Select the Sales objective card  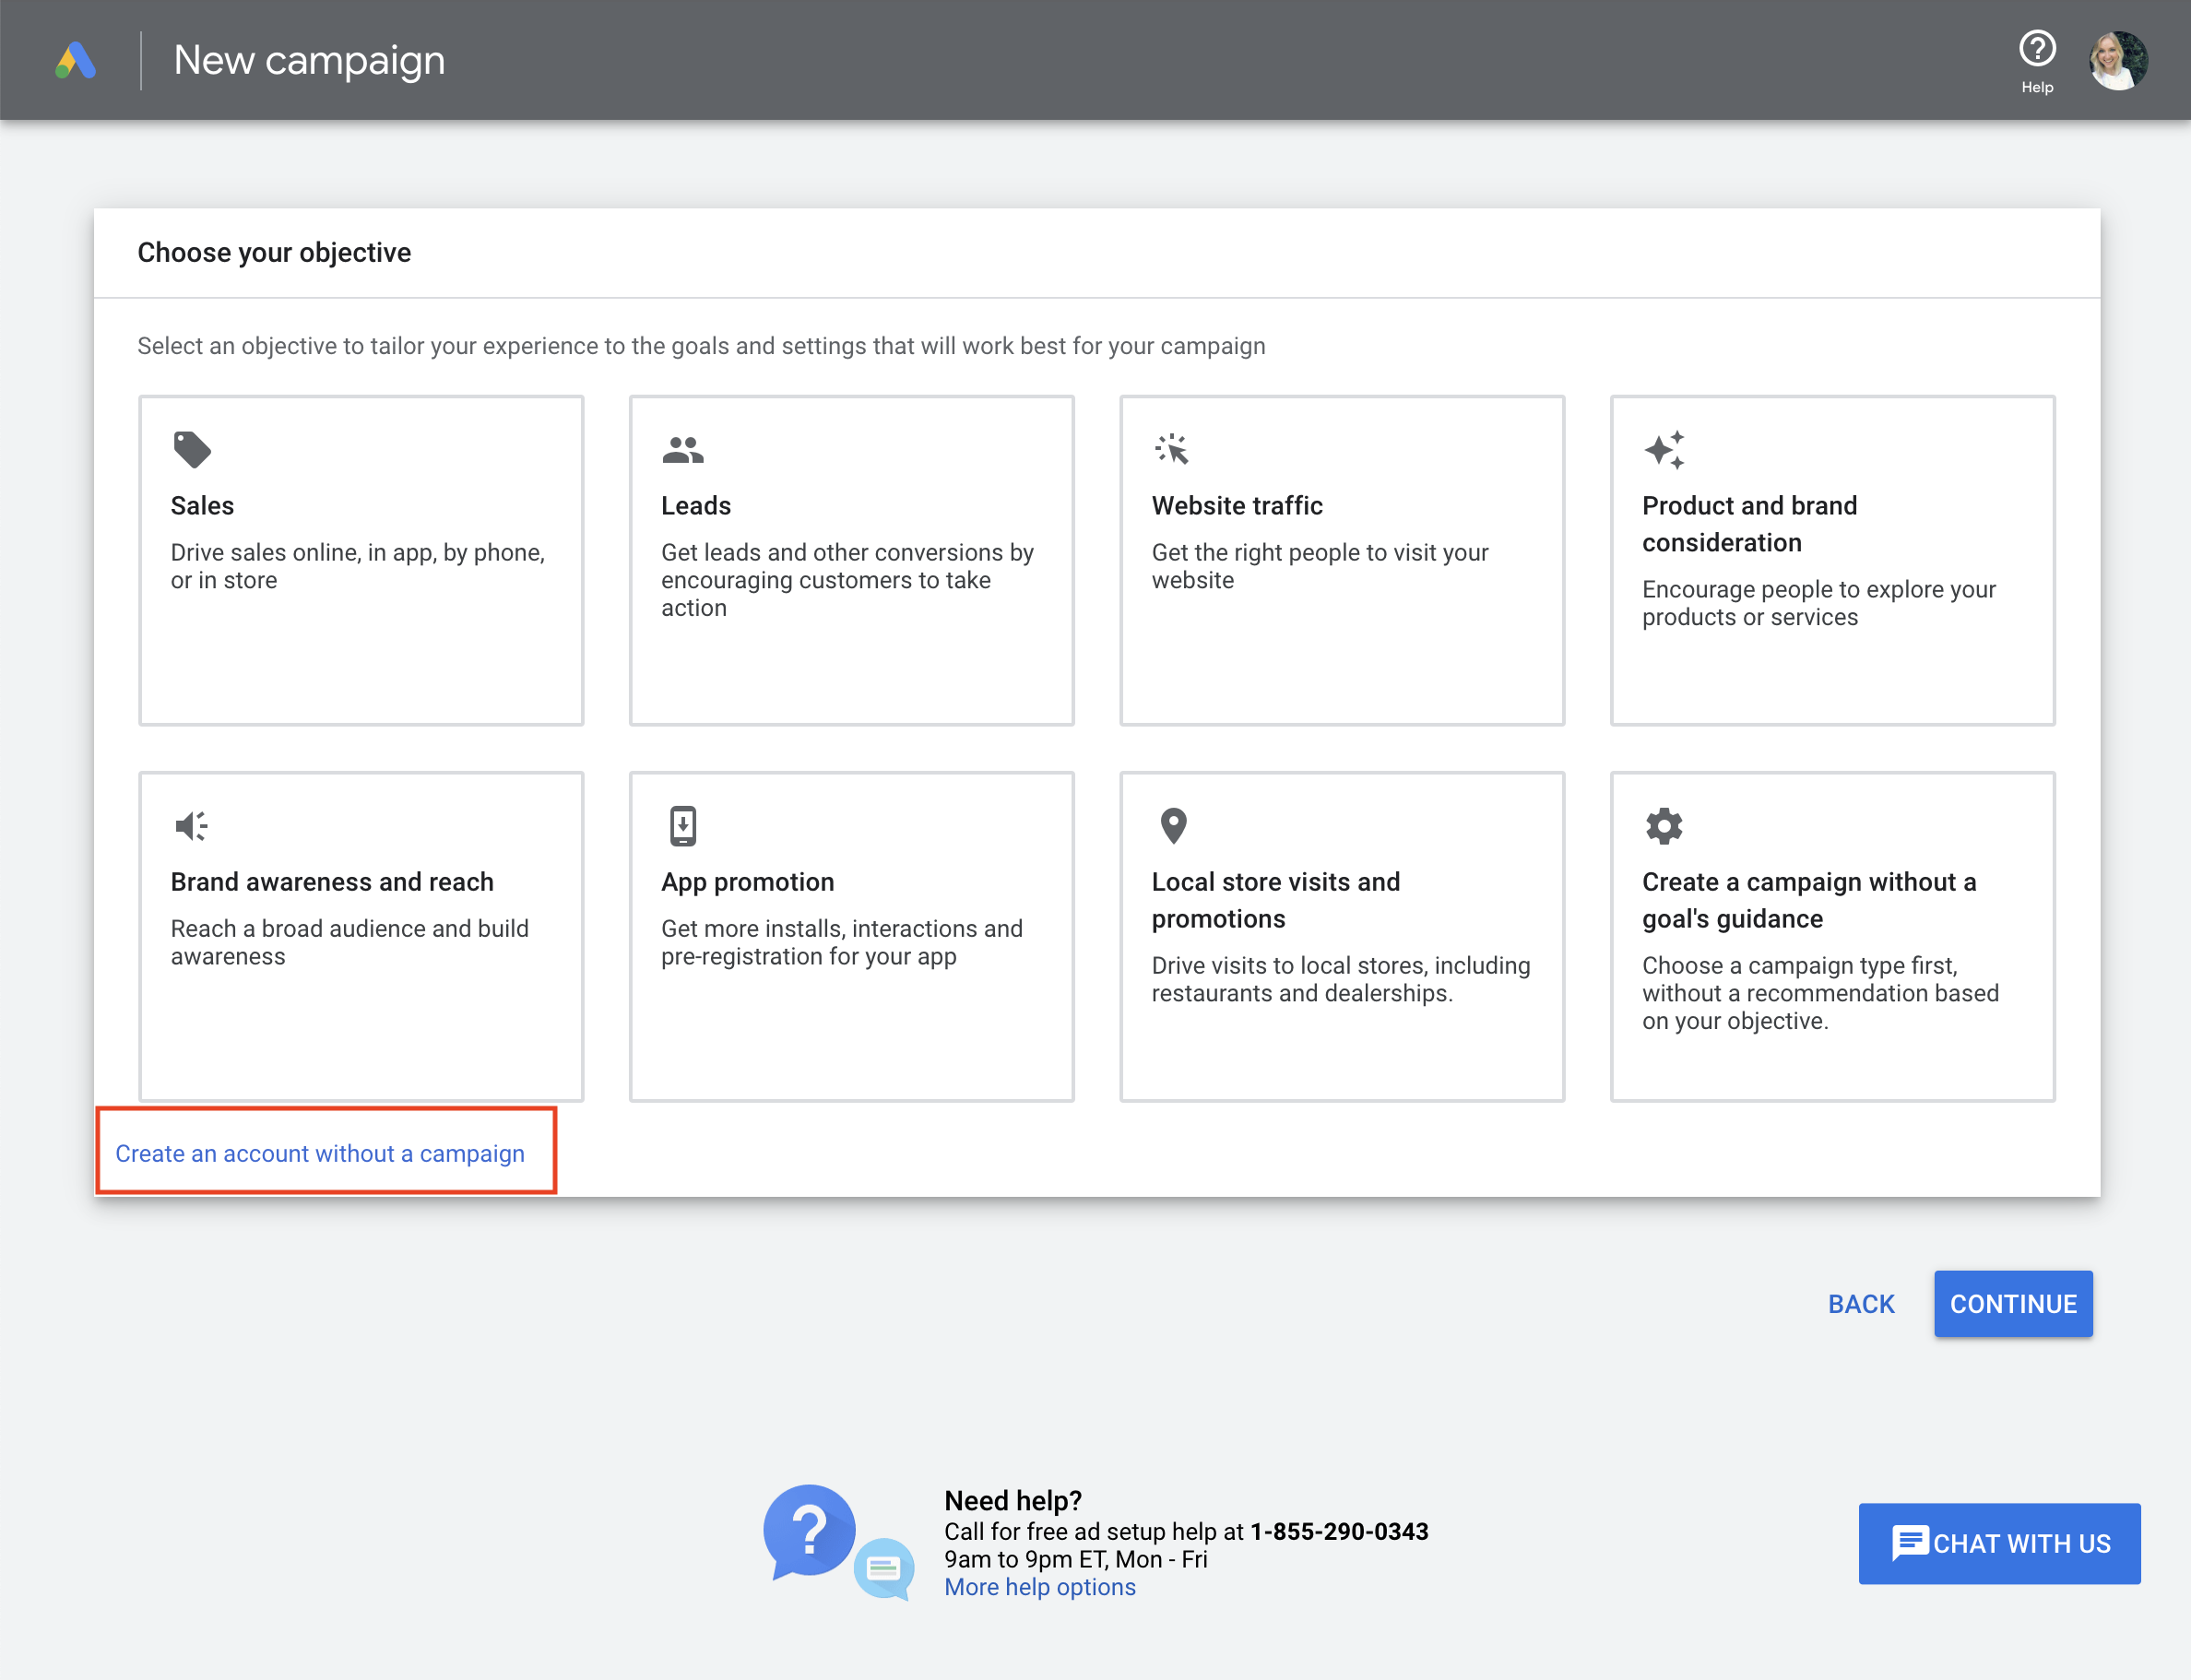(361, 560)
